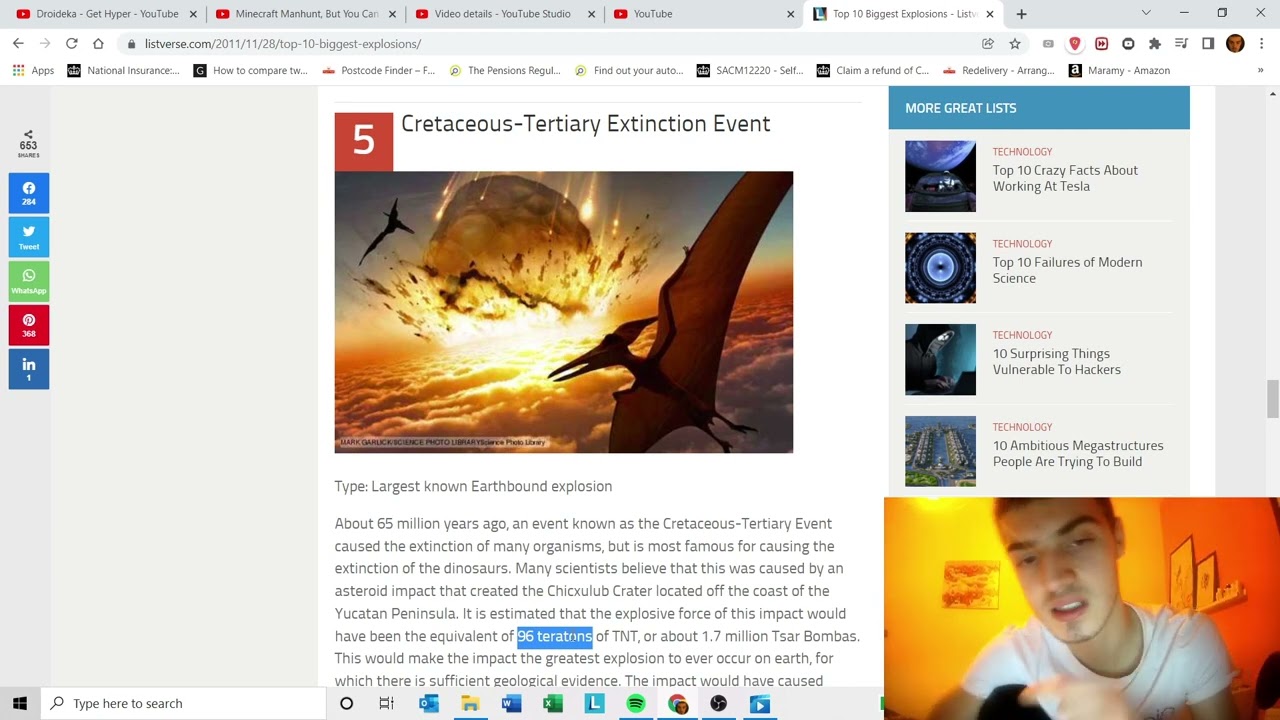Reload the Listverse page
Screen dimensions: 1280x720
click(72, 44)
